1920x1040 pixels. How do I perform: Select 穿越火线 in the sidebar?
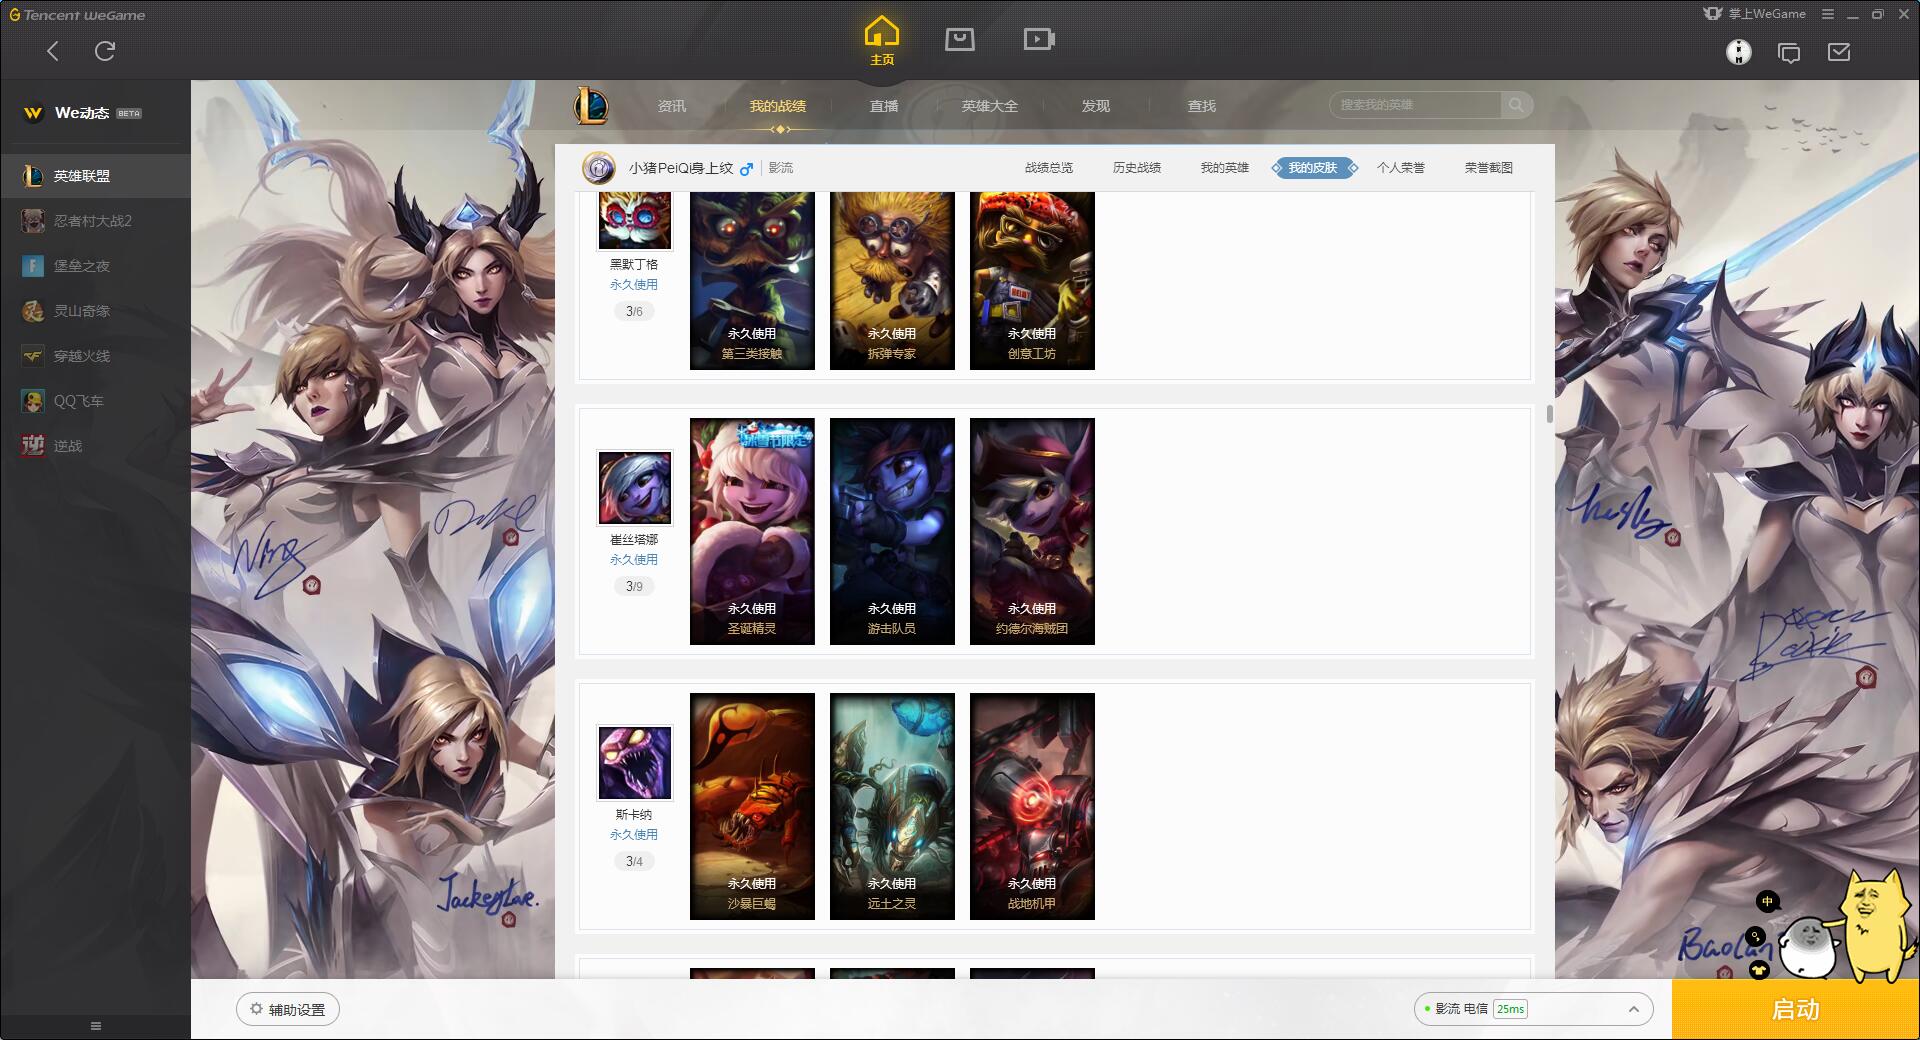pos(95,356)
